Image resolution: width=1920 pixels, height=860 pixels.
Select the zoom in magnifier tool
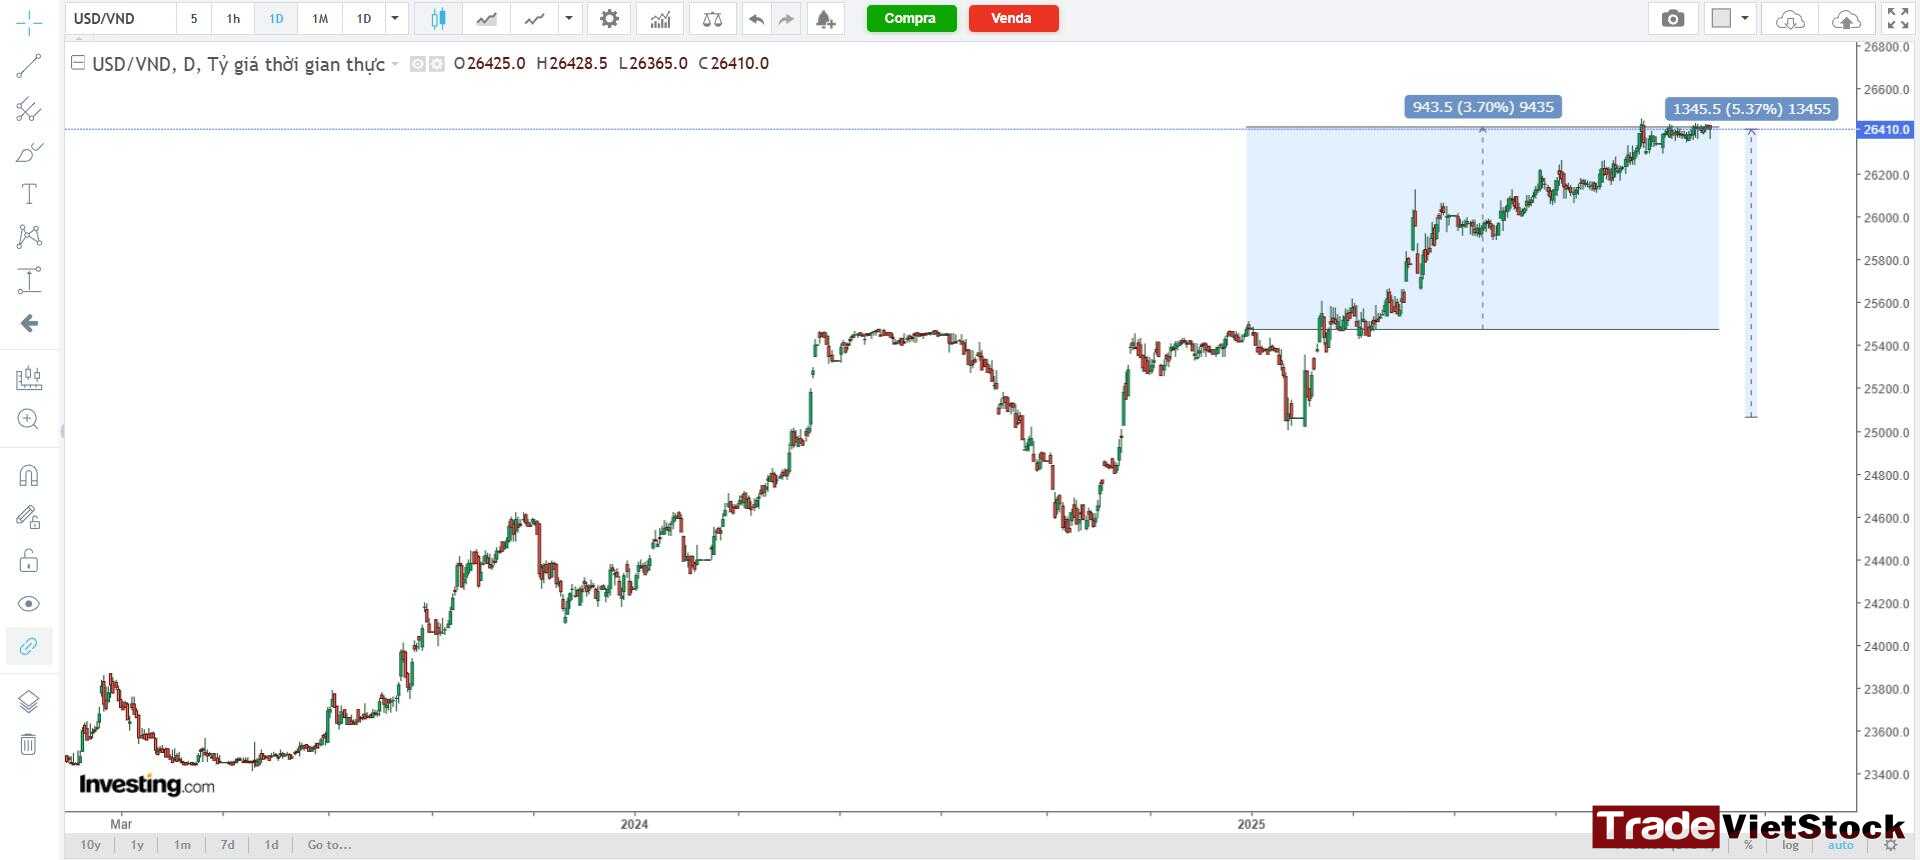(x=29, y=420)
